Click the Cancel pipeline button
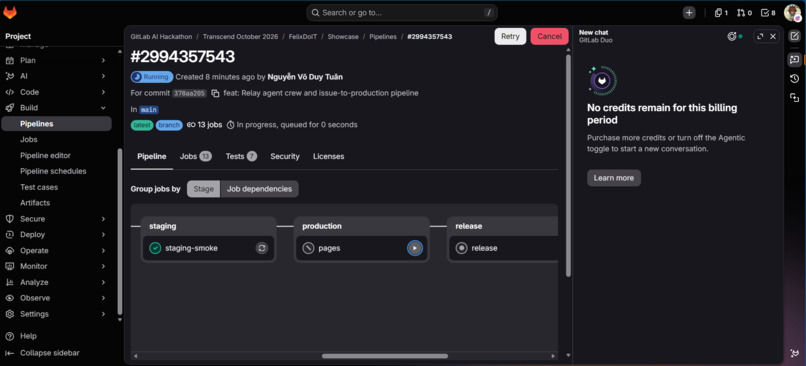The image size is (806, 366). [549, 36]
